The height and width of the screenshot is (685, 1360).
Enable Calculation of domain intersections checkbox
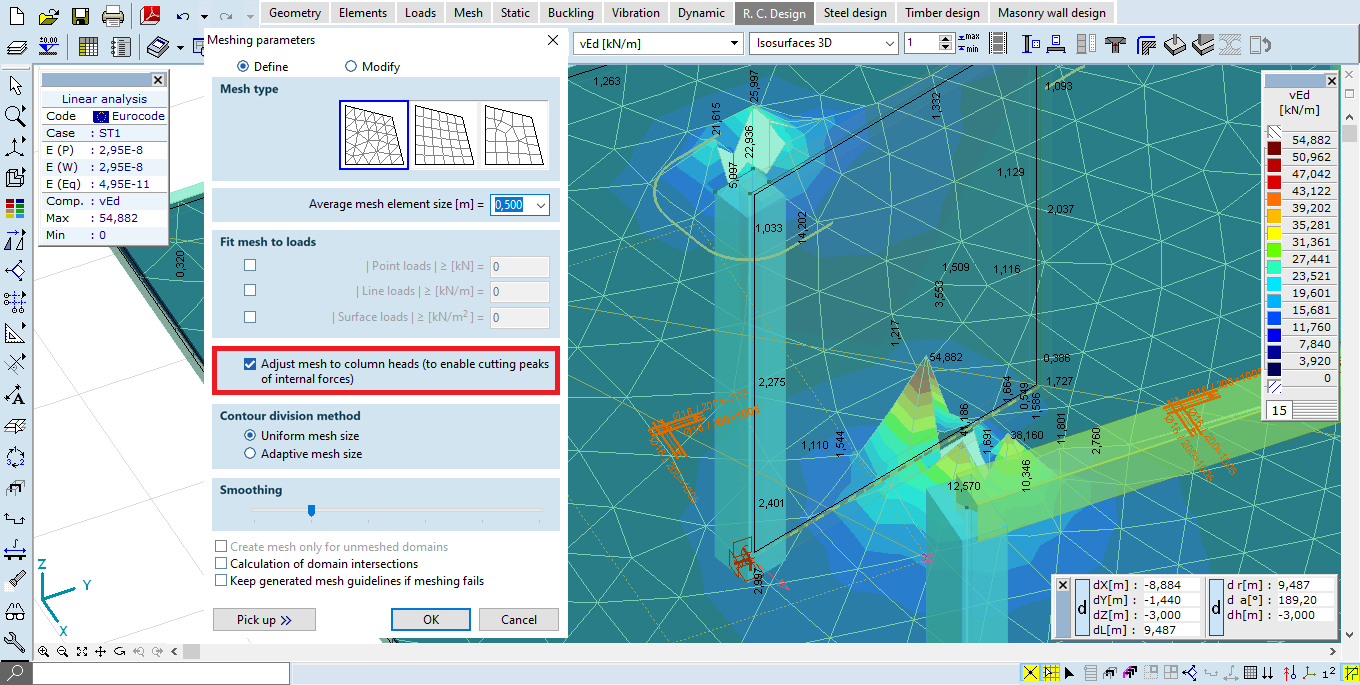coord(222,564)
